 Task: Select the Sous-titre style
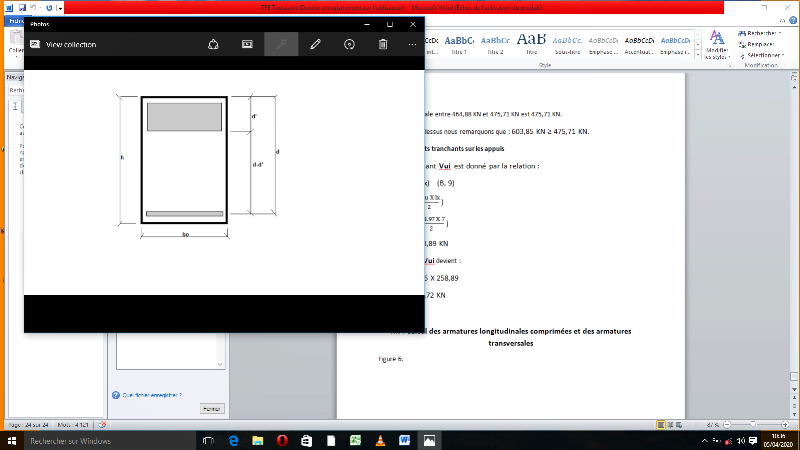pos(566,45)
